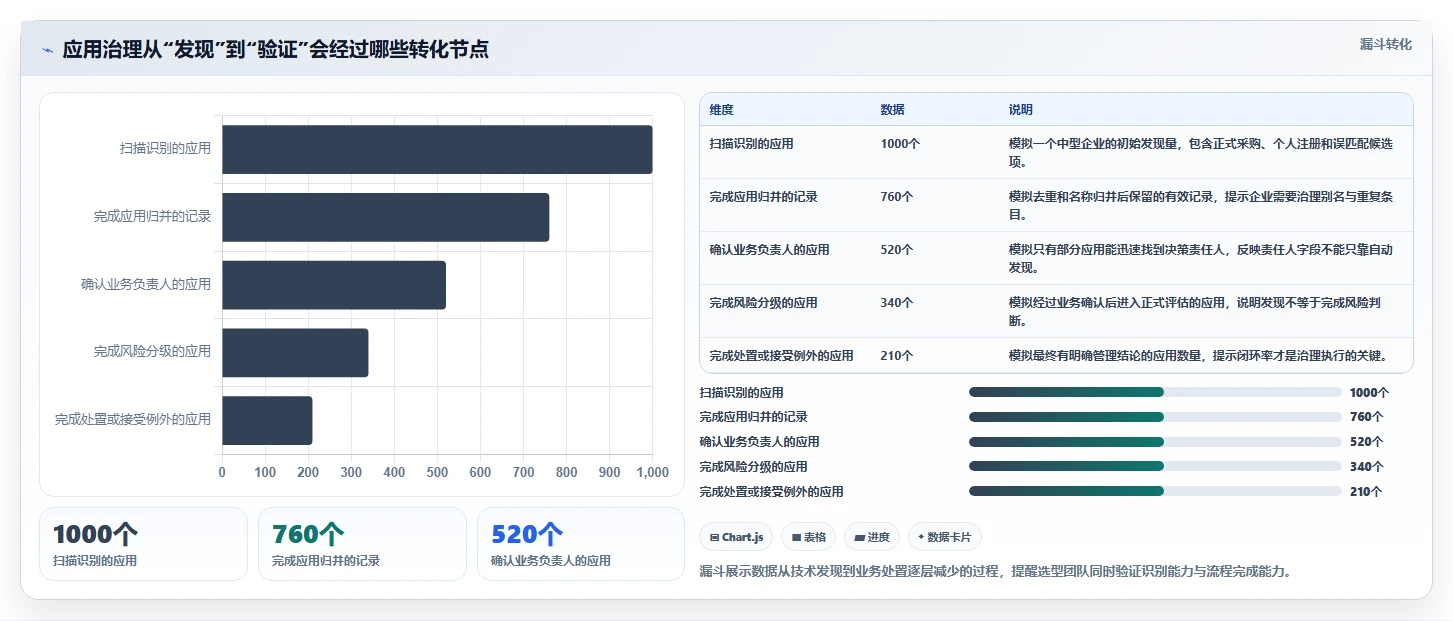Click the chart axis label 500
This screenshot has width=1453, height=621.
tap(437, 472)
